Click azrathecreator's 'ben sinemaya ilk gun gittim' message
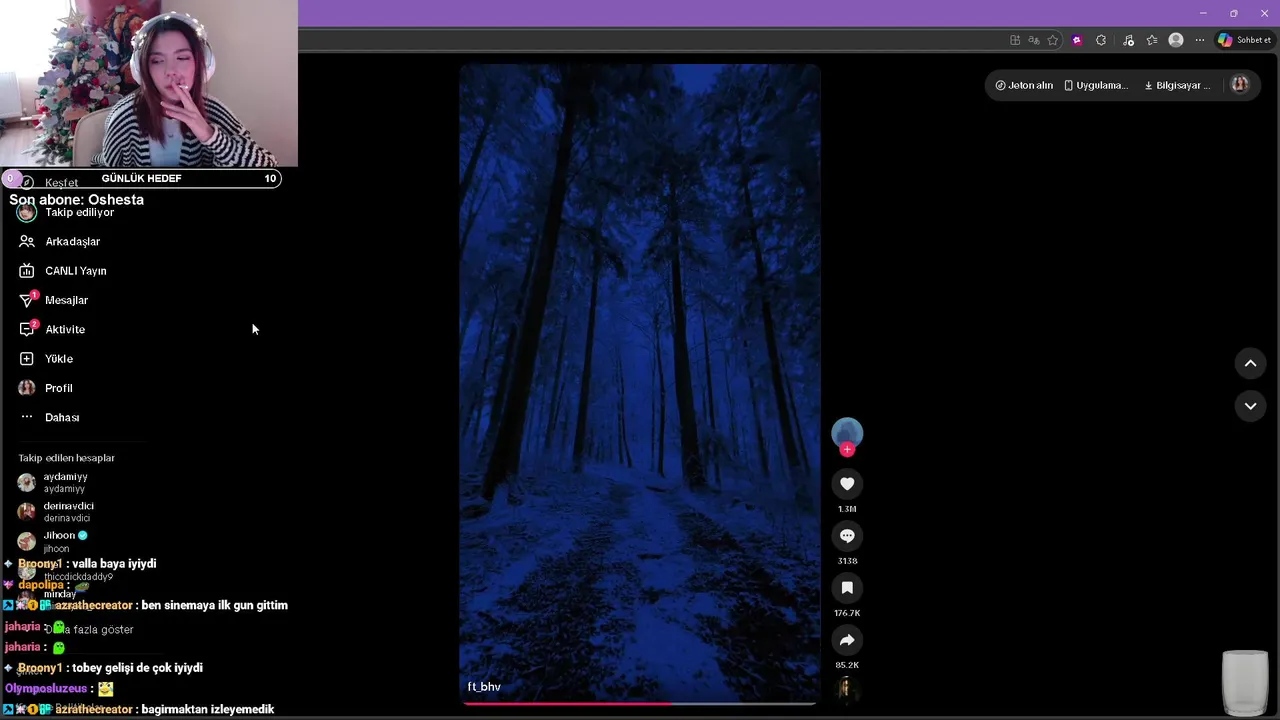 click(215, 606)
